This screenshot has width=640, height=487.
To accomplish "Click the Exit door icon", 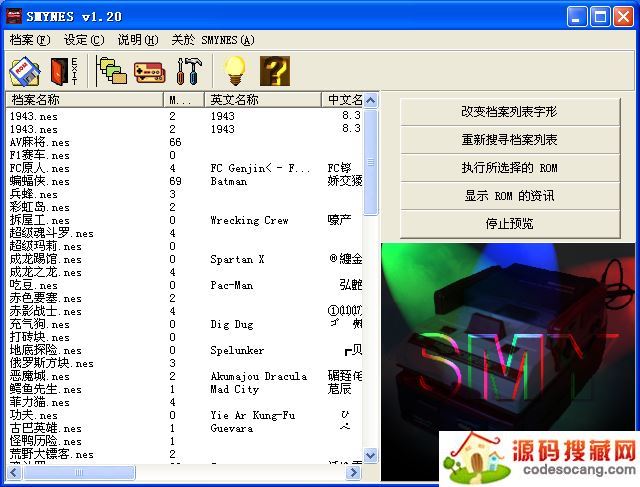I will coord(64,71).
